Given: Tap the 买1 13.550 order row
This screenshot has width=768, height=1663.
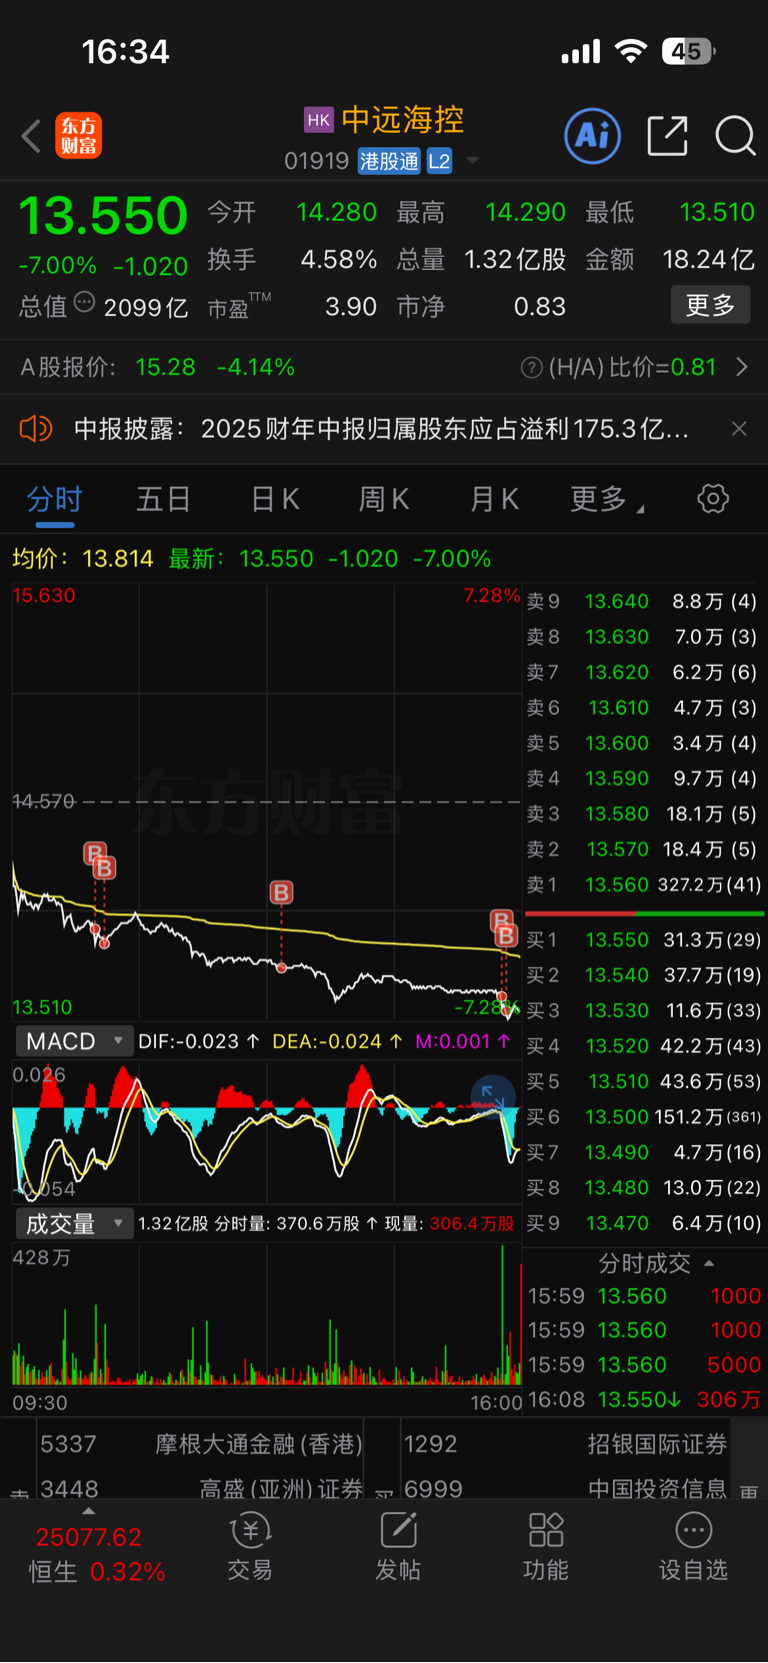Looking at the screenshot, I should pyautogui.click(x=644, y=940).
